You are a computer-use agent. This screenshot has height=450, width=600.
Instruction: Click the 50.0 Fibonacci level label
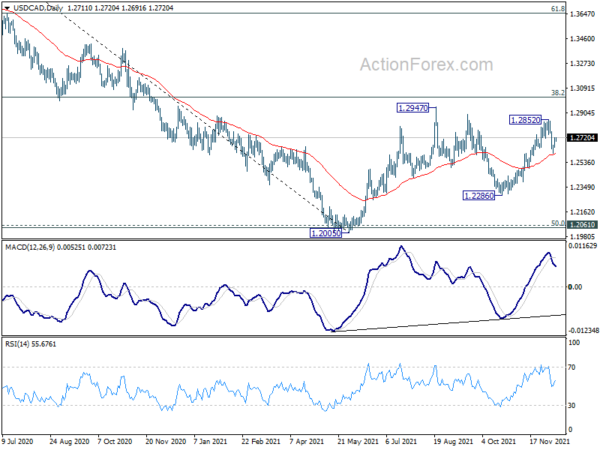pos(558,223)
